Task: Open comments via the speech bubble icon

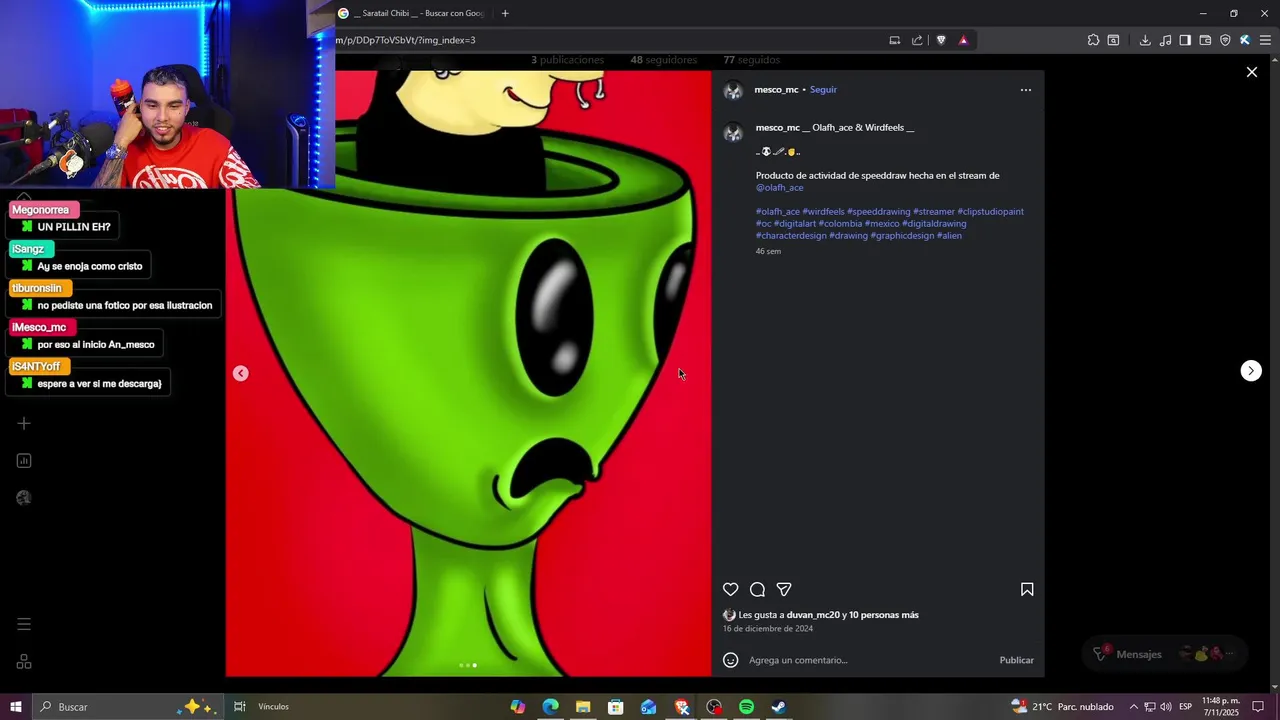Action: pos(758,589)
